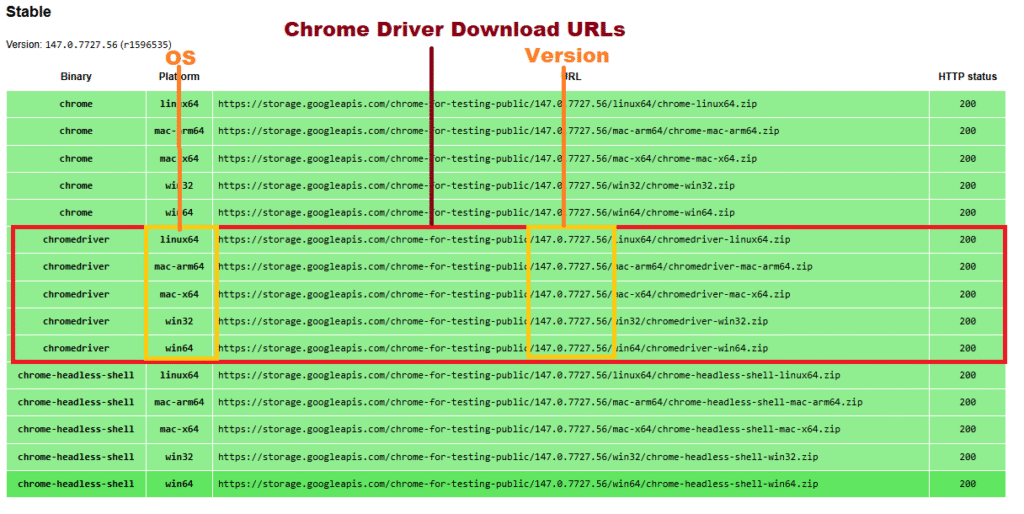Select the Stable heading

pyautogui.click(x=29, y=12)
